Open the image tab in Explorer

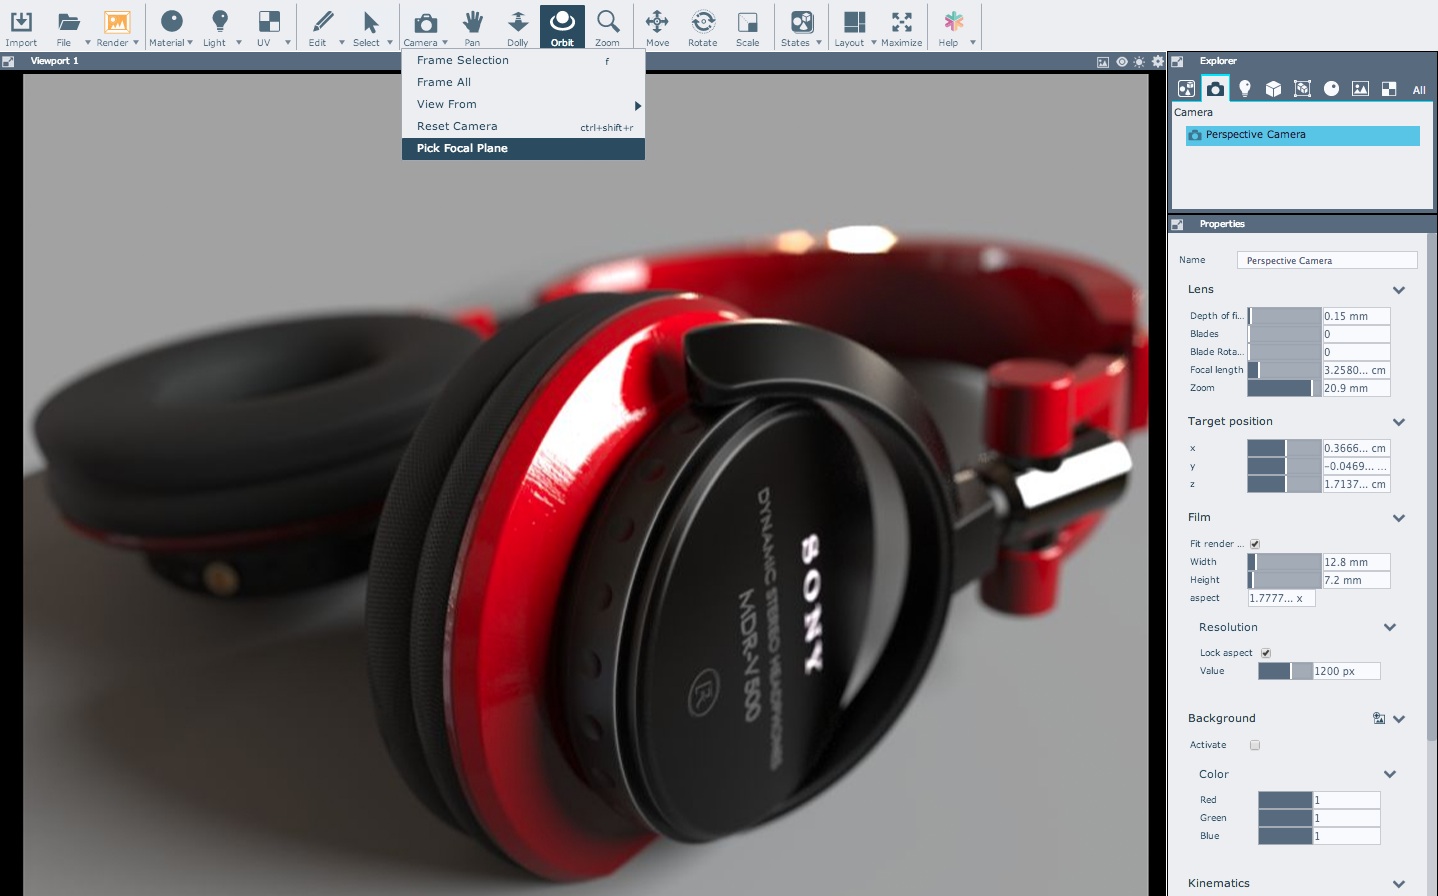[x=1360, y=89]
